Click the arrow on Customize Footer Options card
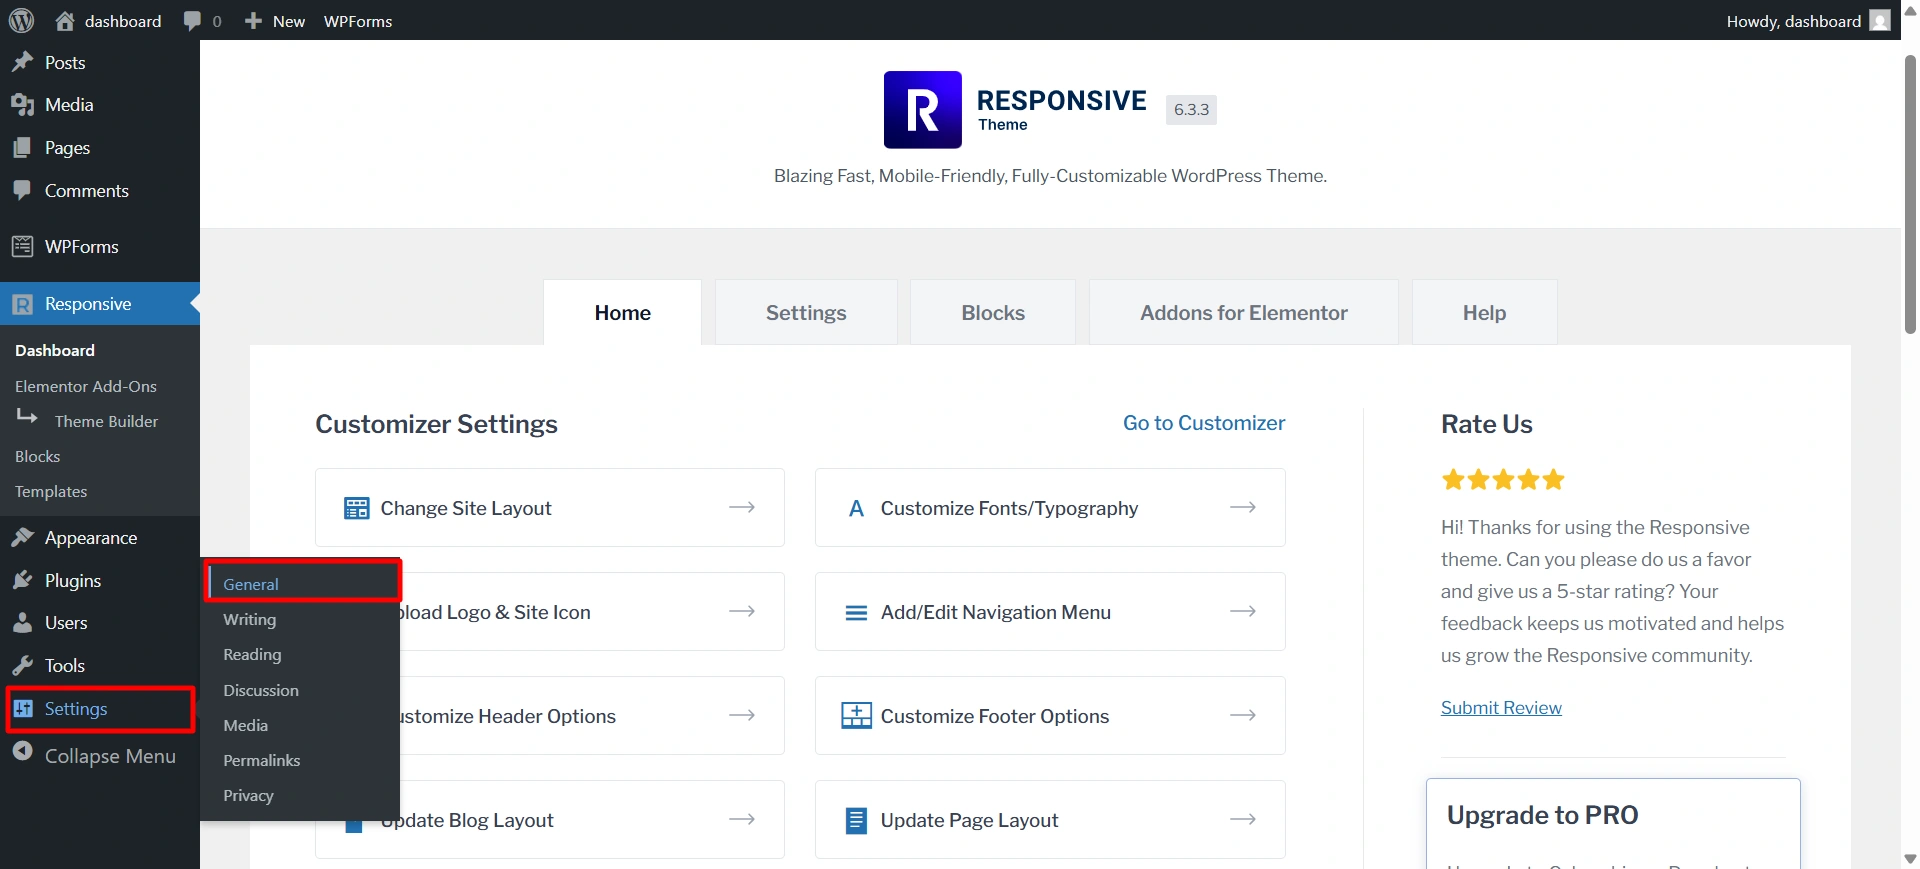 (1243, 715)
